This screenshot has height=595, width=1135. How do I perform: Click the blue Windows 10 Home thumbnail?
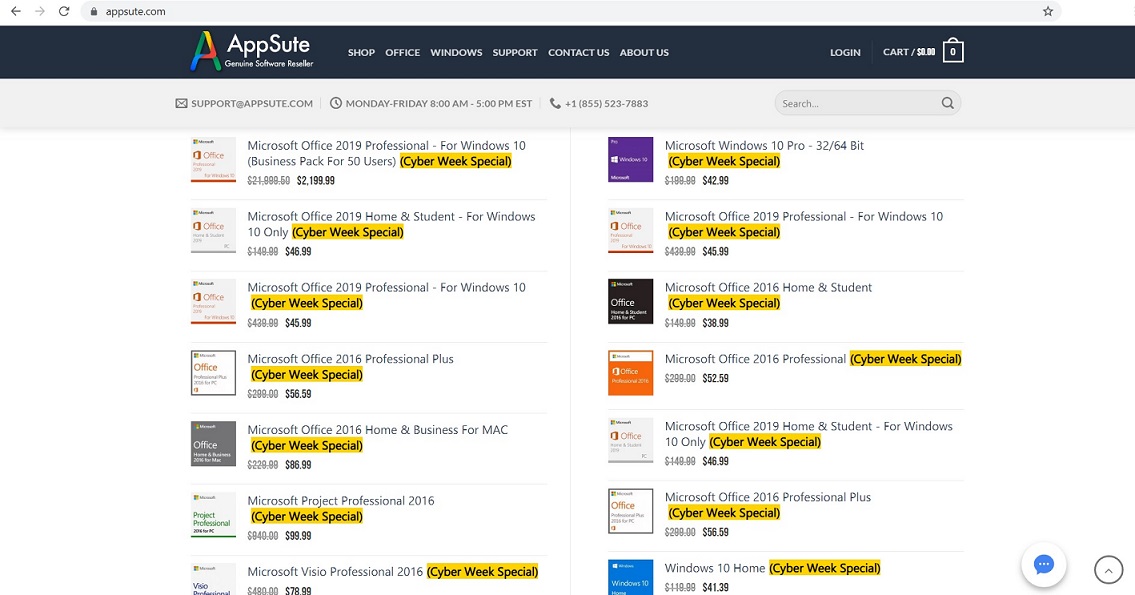tap(630, 578)
